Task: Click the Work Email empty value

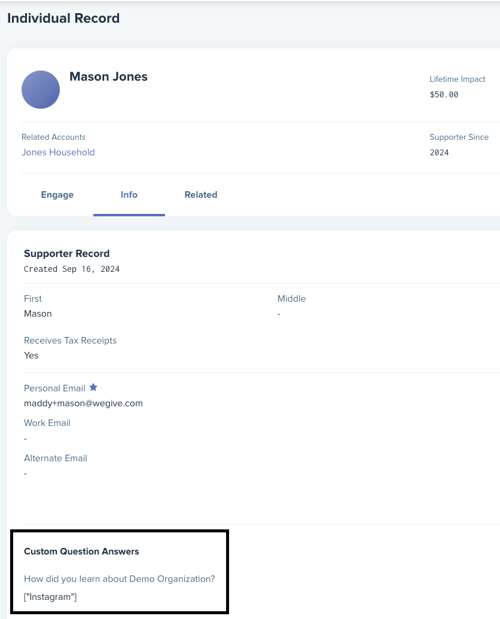Action: coord(26,439)
